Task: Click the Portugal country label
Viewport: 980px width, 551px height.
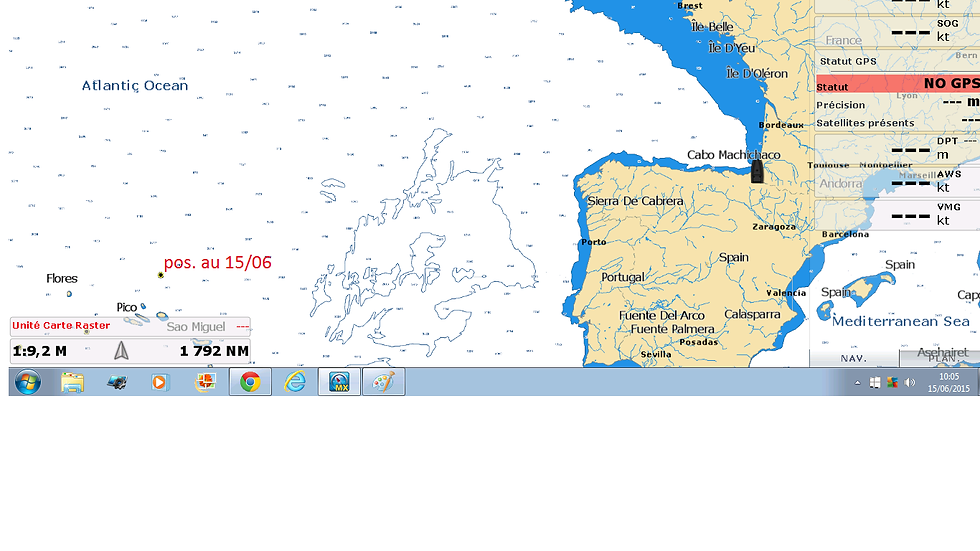Action: coord(622,277)
